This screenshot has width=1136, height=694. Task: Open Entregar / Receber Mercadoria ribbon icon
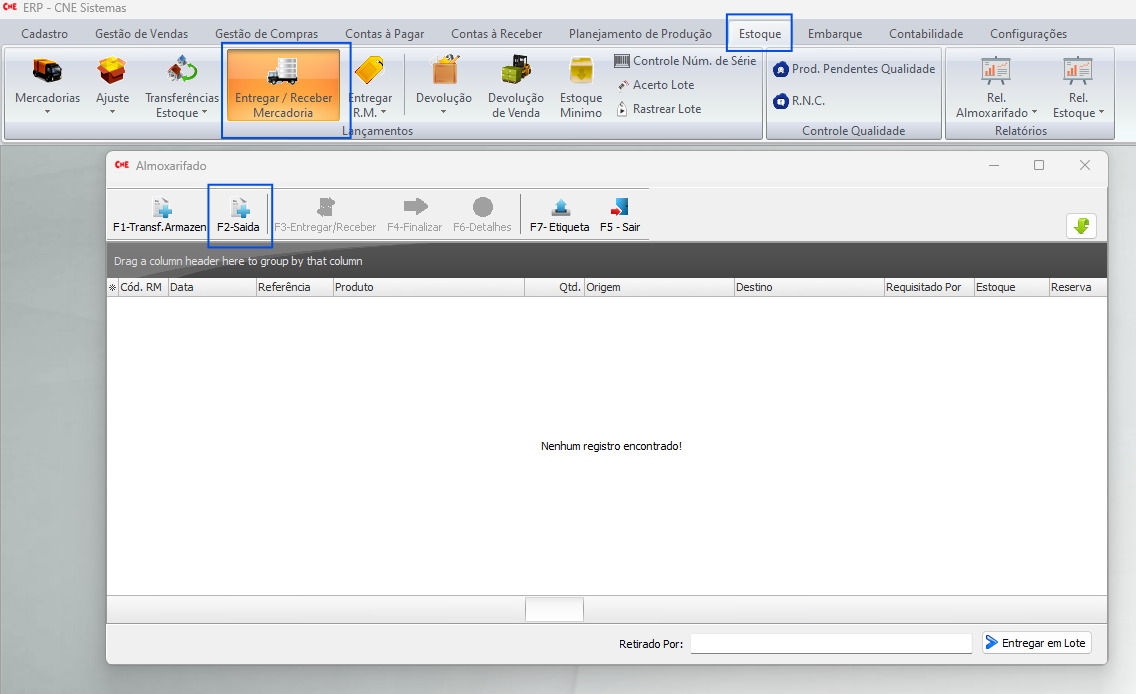tap(283, 72)
